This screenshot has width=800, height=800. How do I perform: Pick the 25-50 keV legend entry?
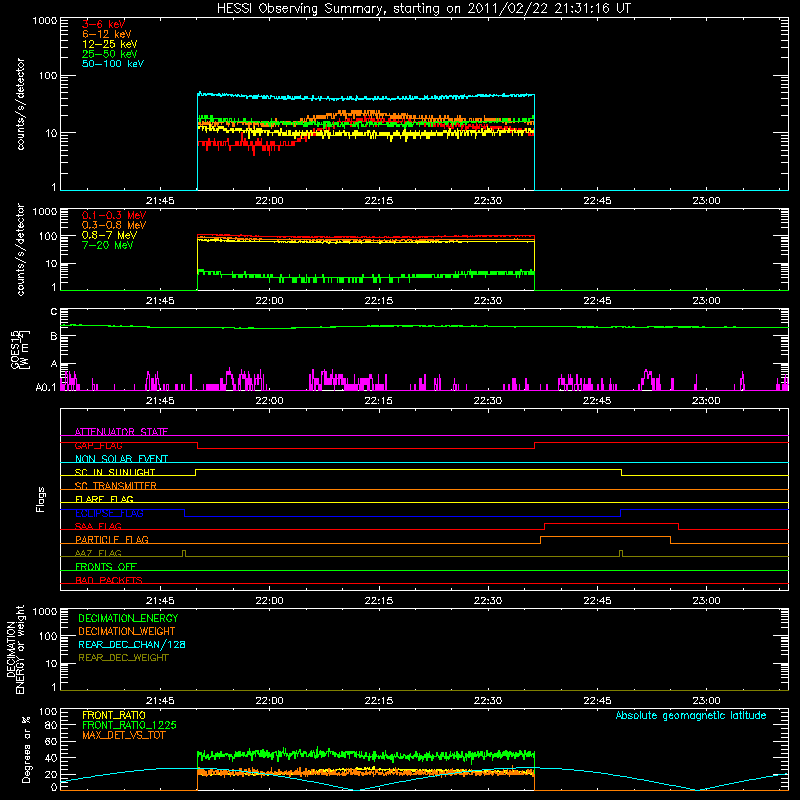(109, 54)
